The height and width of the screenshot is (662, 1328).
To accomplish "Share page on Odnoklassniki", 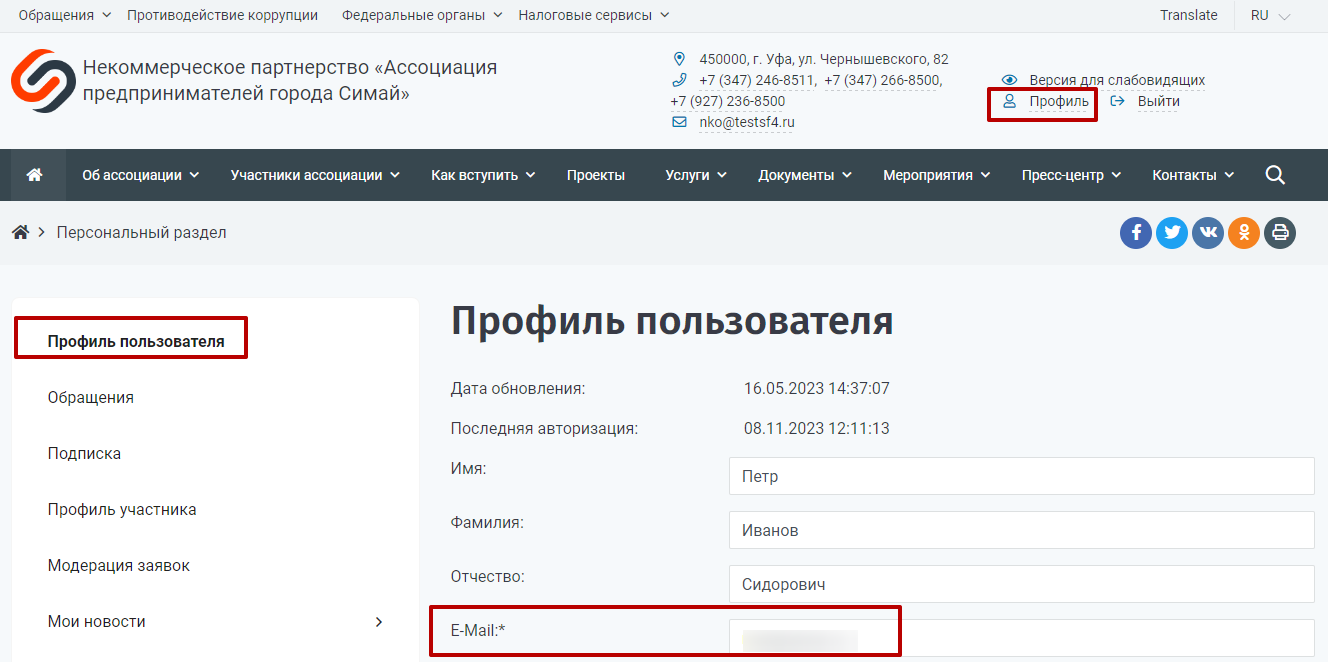I will pos(1244,233).
